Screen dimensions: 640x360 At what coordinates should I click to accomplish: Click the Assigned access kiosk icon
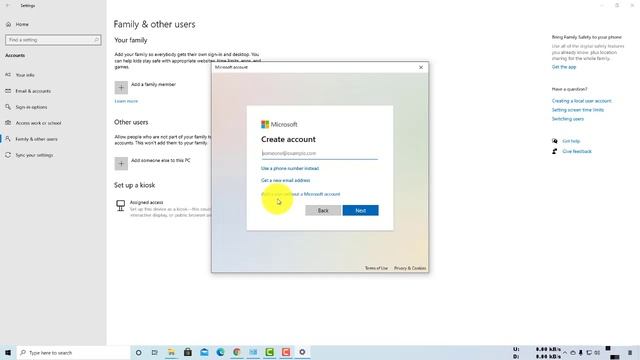[x=120, y=205]
